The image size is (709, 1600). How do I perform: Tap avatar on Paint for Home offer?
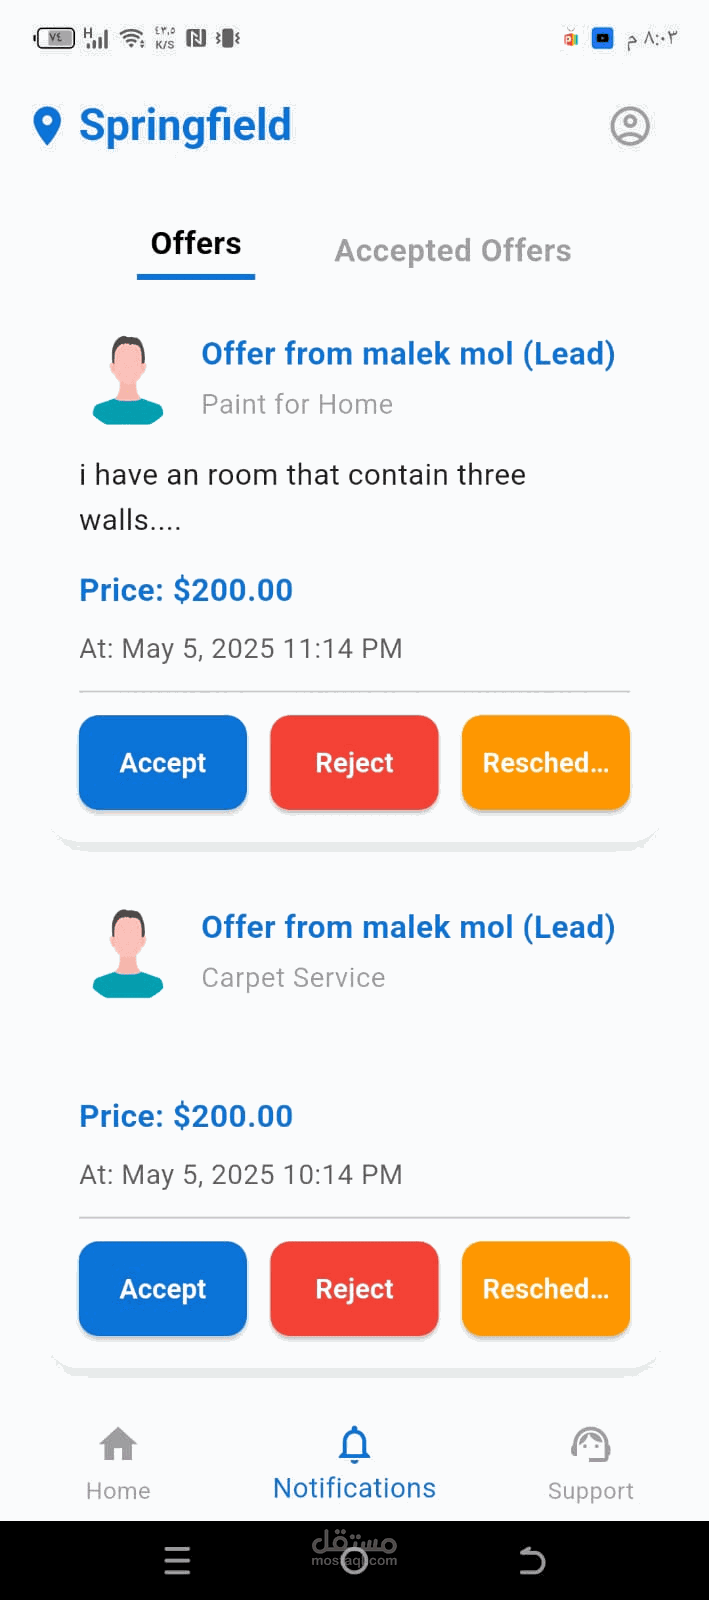128,380
